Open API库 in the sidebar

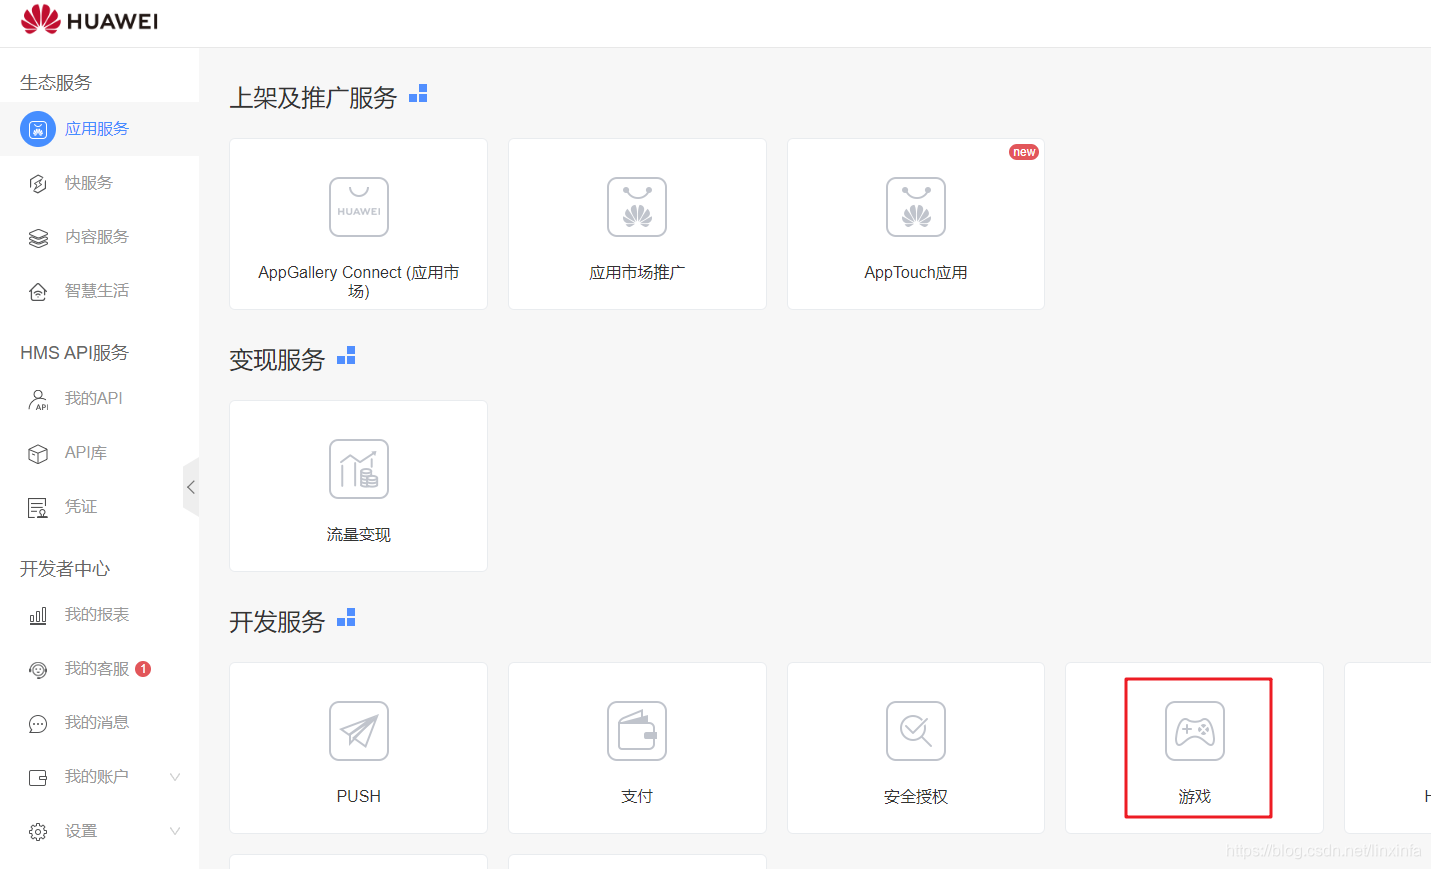coord(99,453)
